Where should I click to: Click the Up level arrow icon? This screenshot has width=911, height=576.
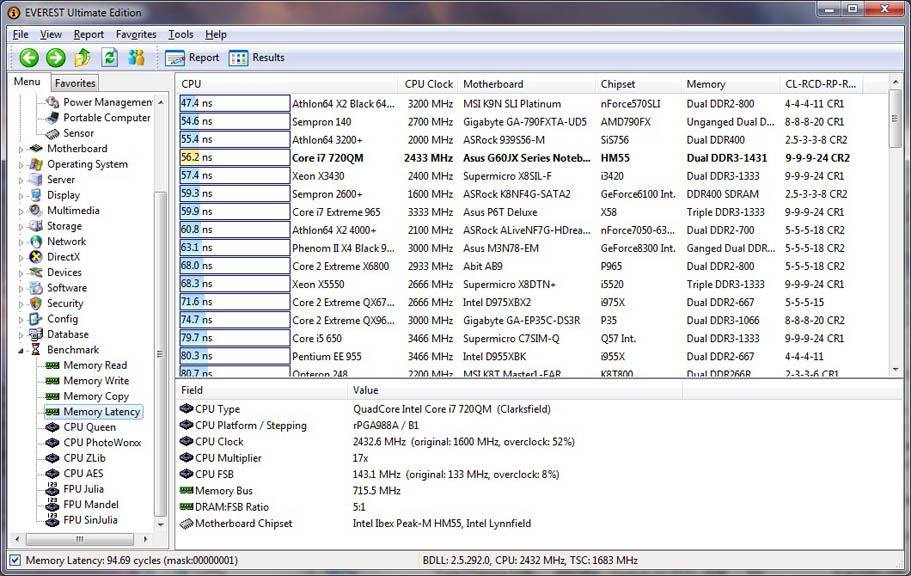[x=83, y=57]
